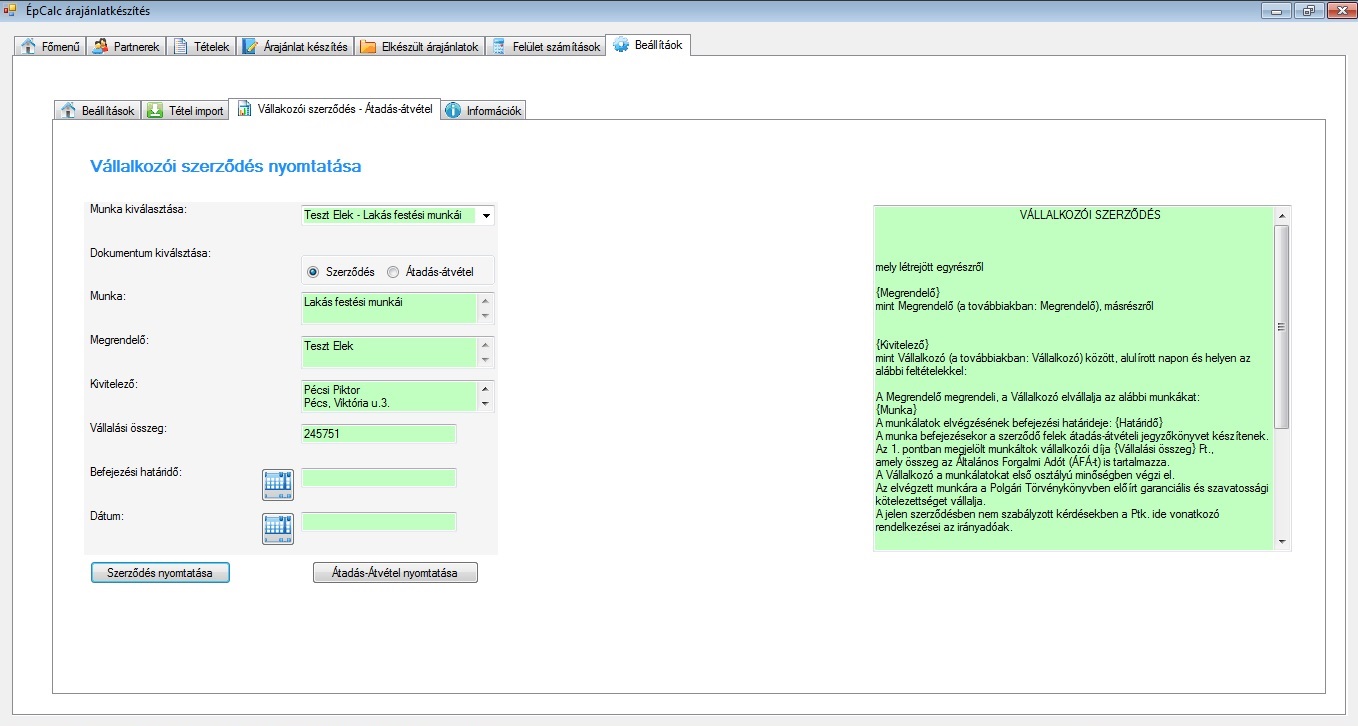The width and height of the screenshot is (1358, 726).
Task: Open calendar picker for Dátum field
Action: pos(278,528)
